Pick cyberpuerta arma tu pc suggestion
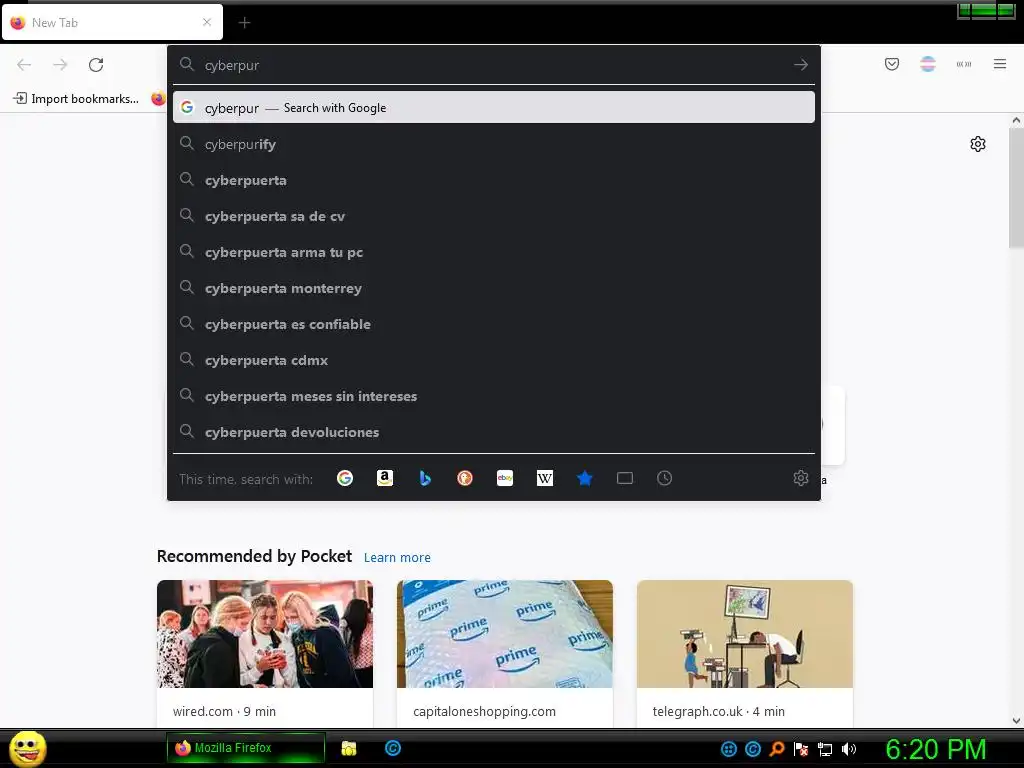1024x768 pixels. (494, 252)
